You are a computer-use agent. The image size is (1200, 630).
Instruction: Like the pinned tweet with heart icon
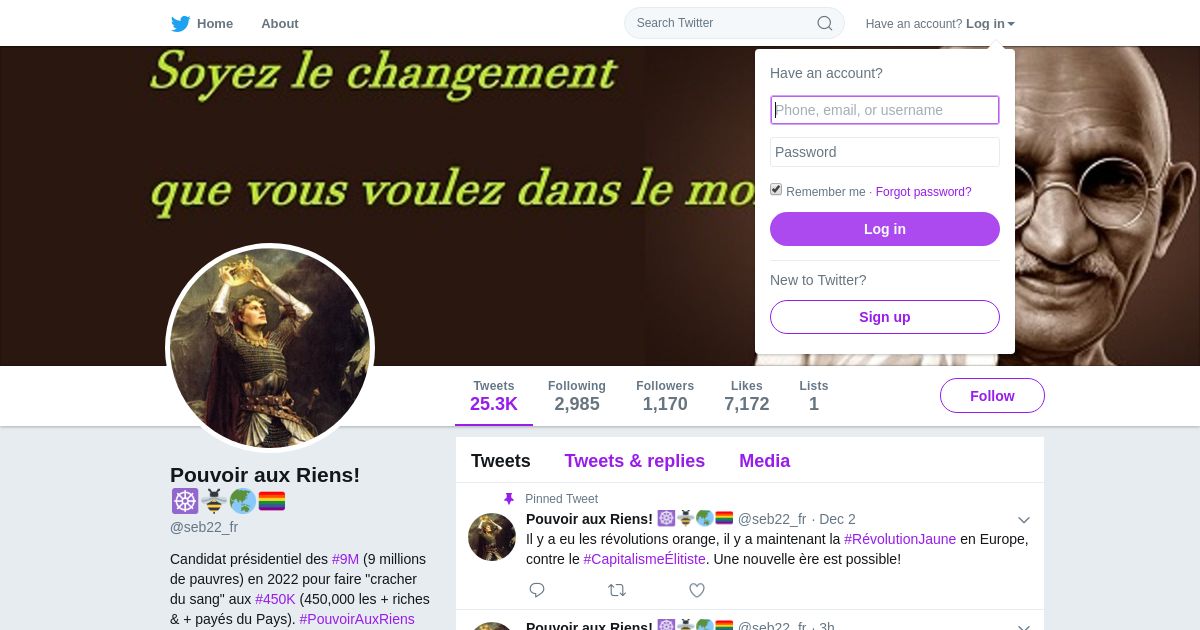click(697, 590)
